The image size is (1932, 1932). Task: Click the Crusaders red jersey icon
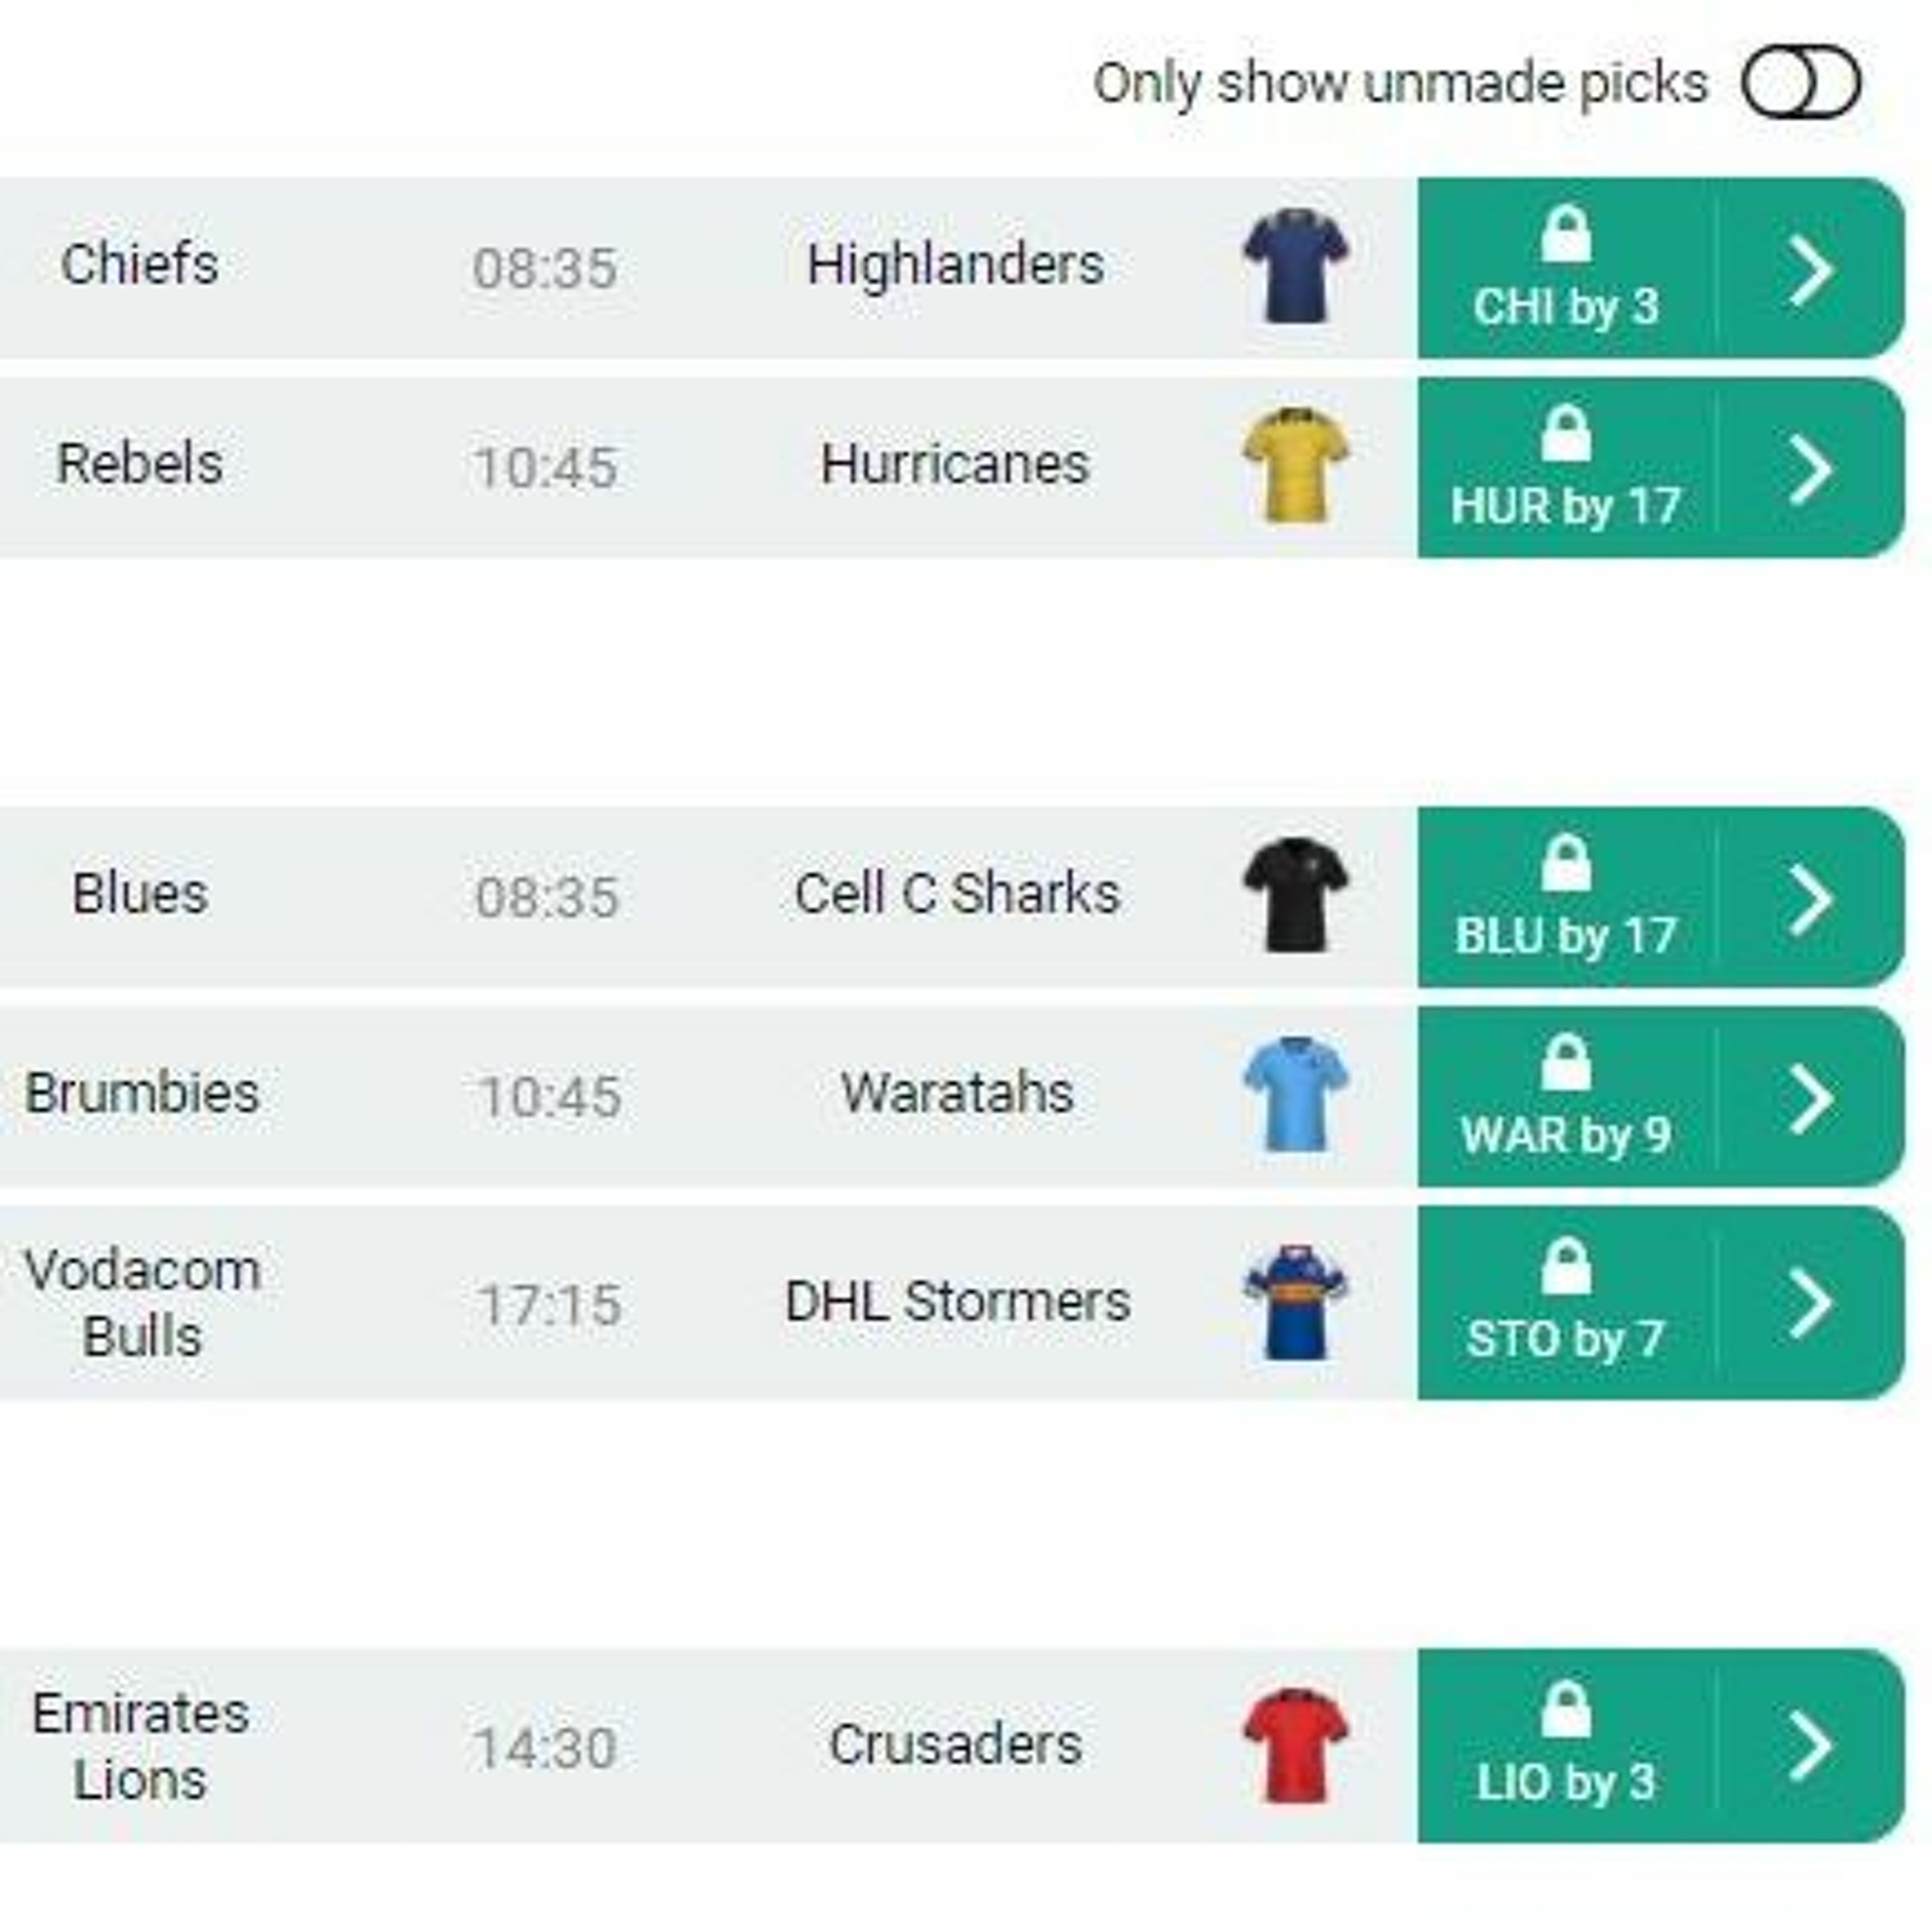[1296, 1746]
